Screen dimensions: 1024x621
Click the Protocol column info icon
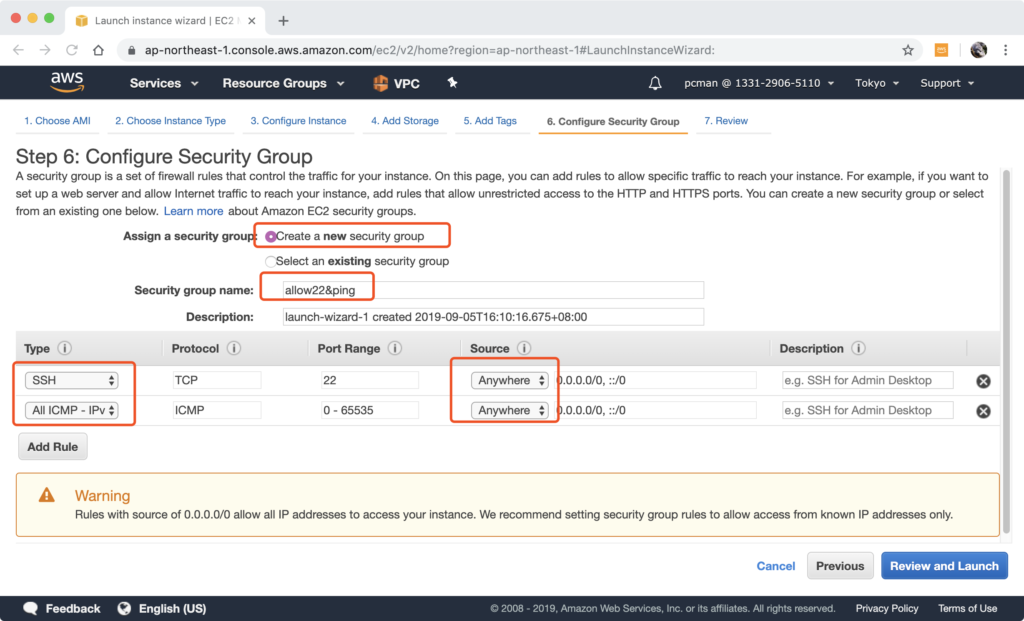pos(234,348)
